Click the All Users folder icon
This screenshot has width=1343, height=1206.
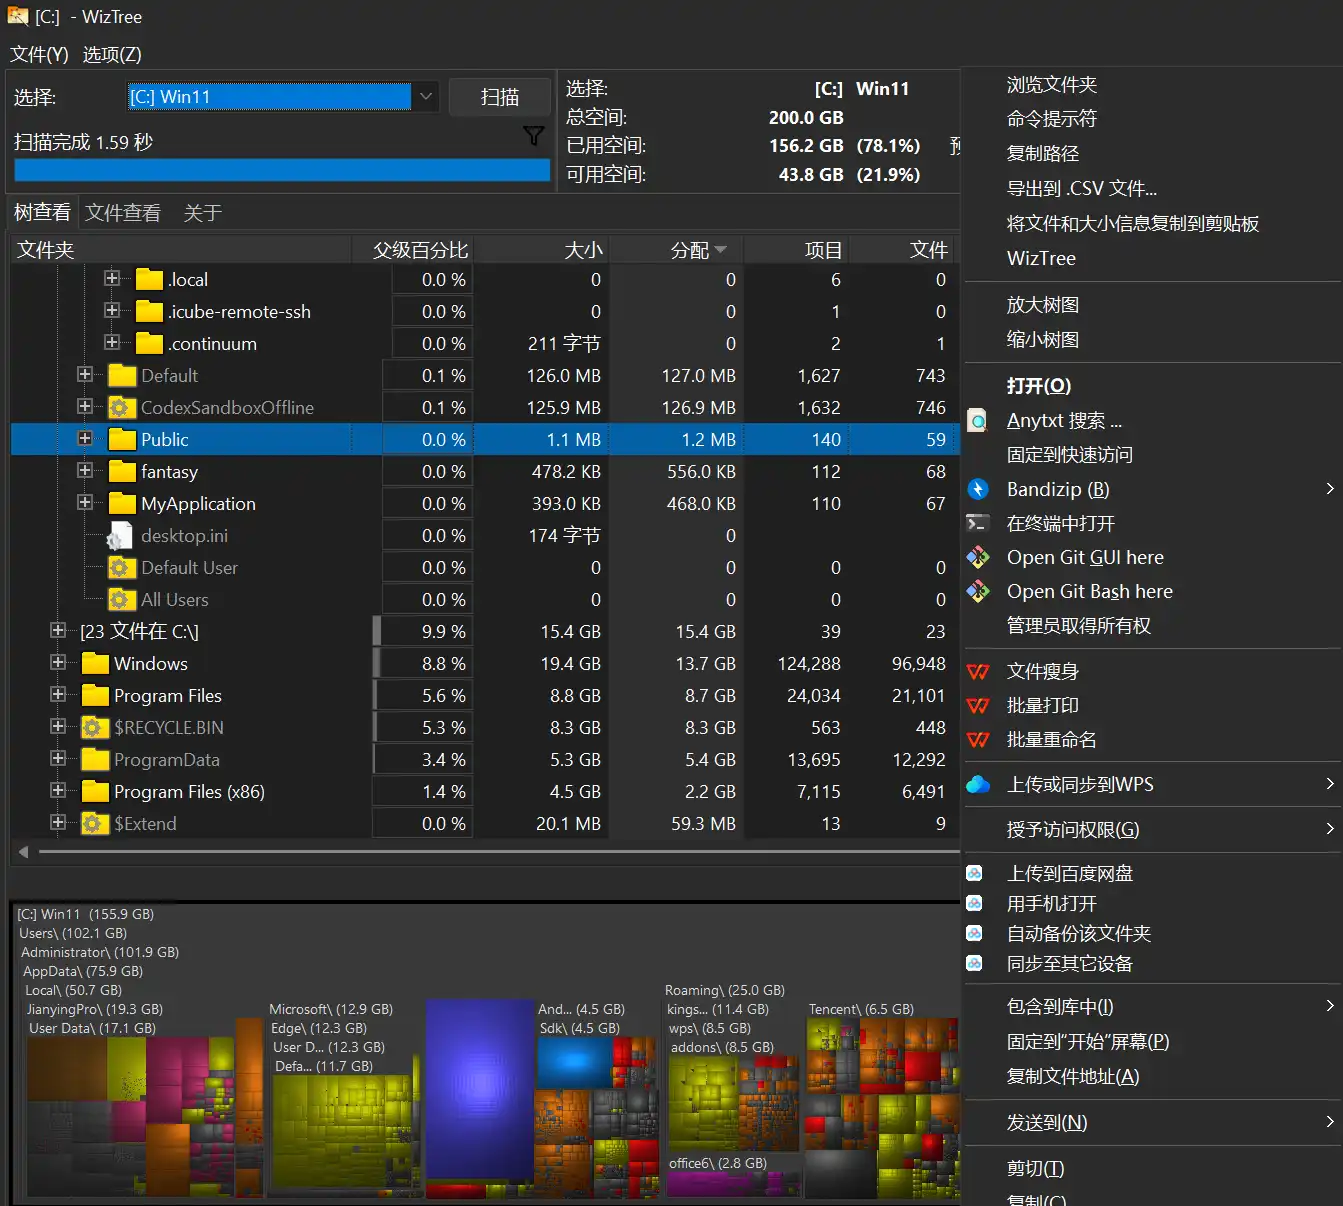coord(122,599)
